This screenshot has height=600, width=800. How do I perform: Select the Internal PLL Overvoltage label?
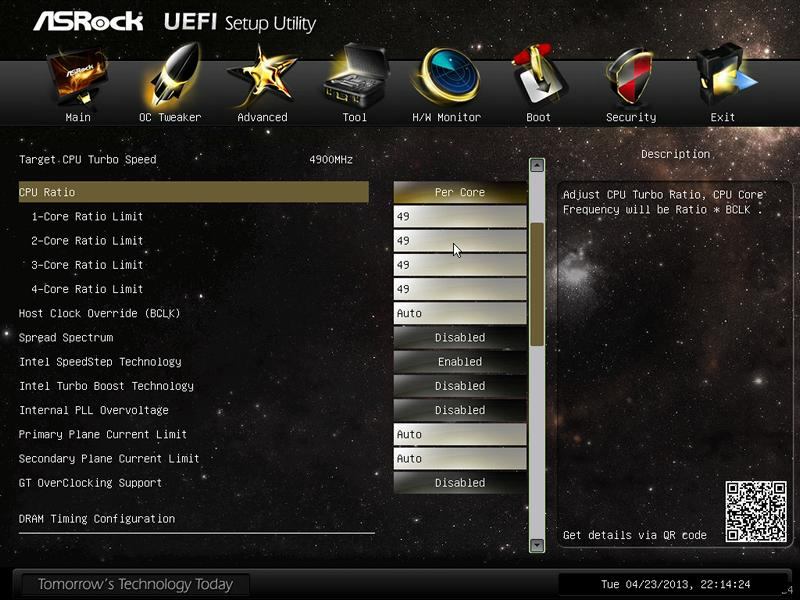93,410
